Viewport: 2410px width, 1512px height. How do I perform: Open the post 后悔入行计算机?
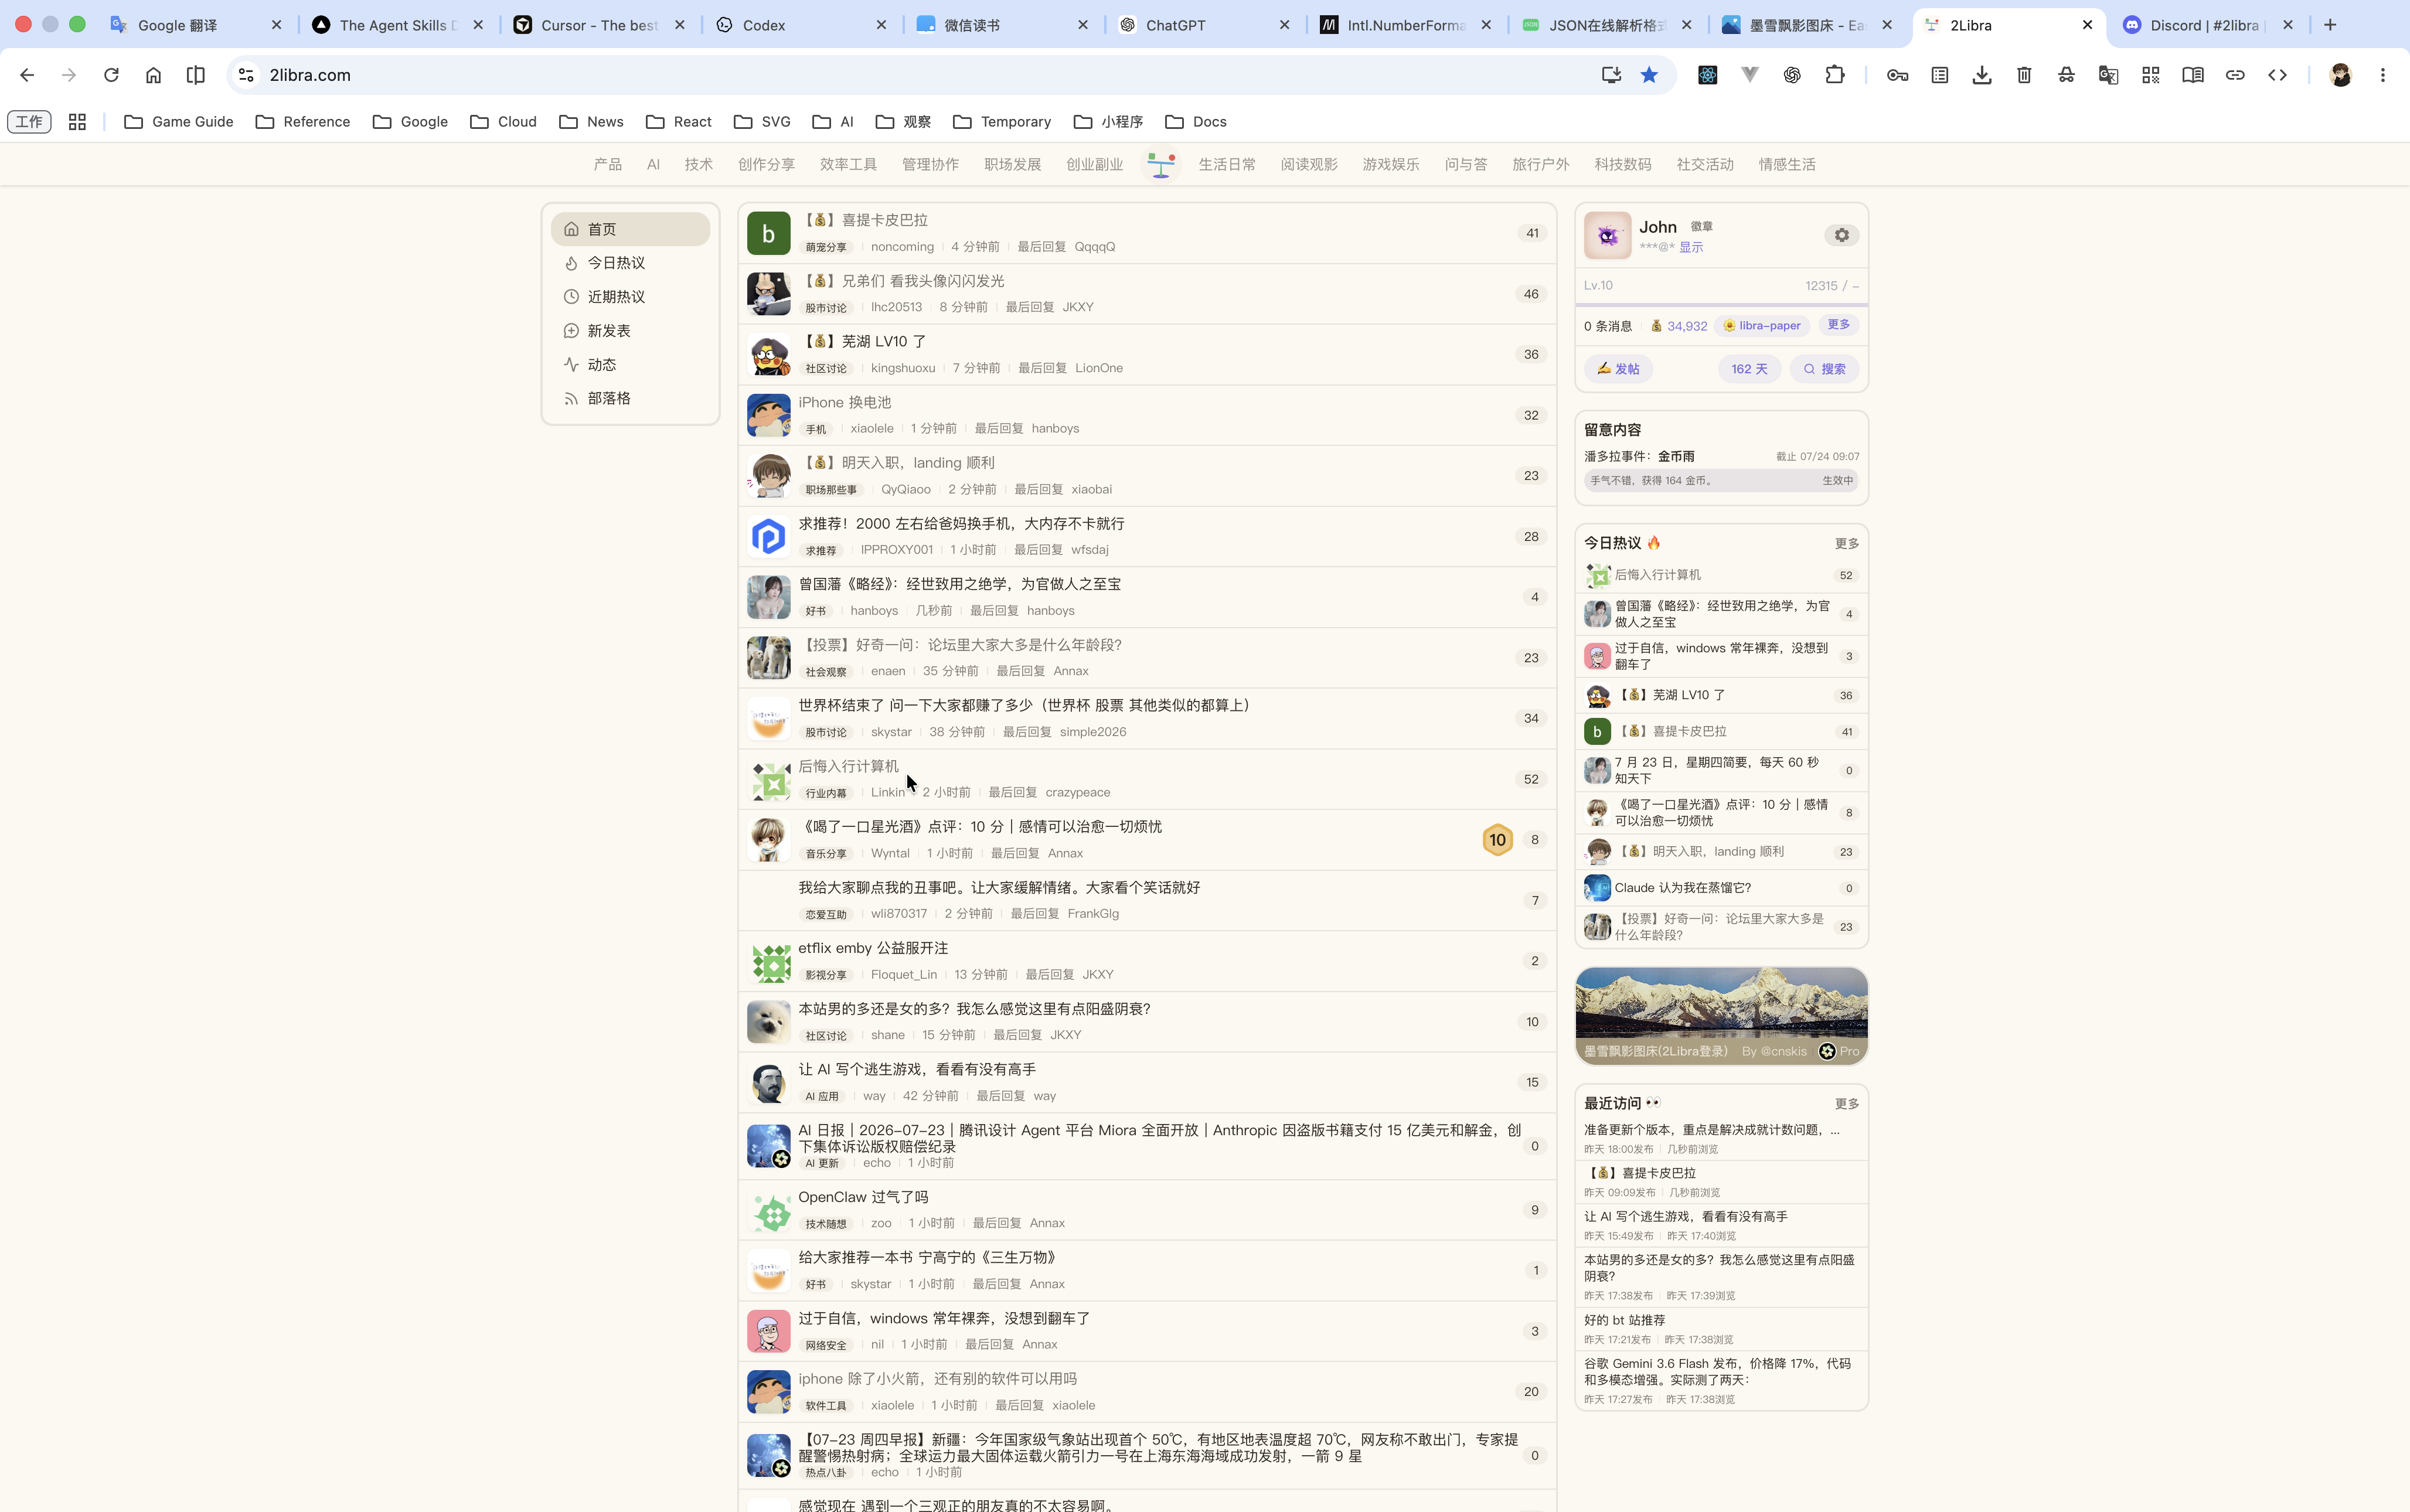(848, 766)
